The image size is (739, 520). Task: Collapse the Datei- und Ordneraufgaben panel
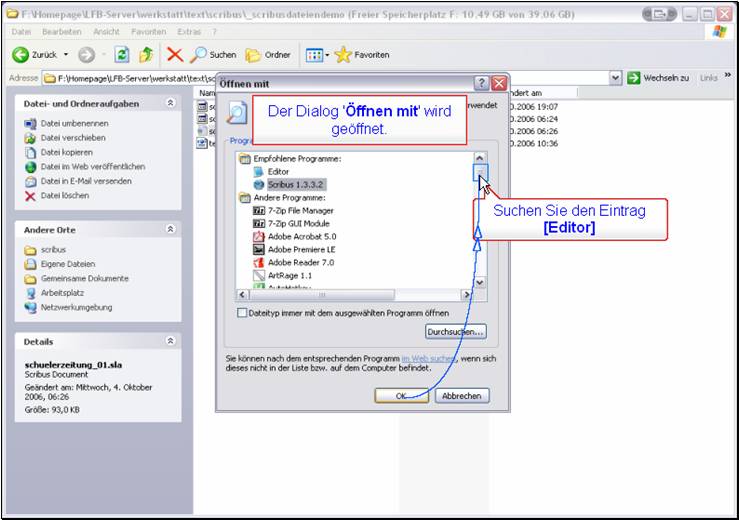170,103
